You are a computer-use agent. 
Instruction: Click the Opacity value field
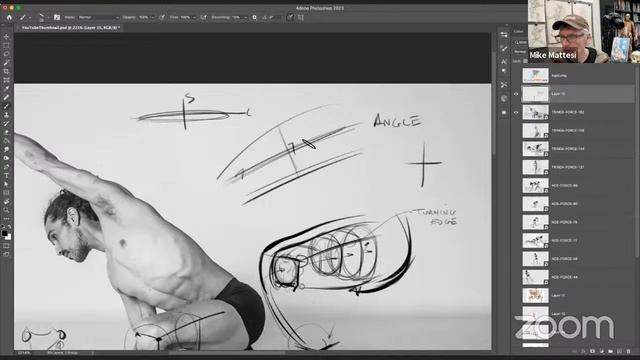point(144,18)
